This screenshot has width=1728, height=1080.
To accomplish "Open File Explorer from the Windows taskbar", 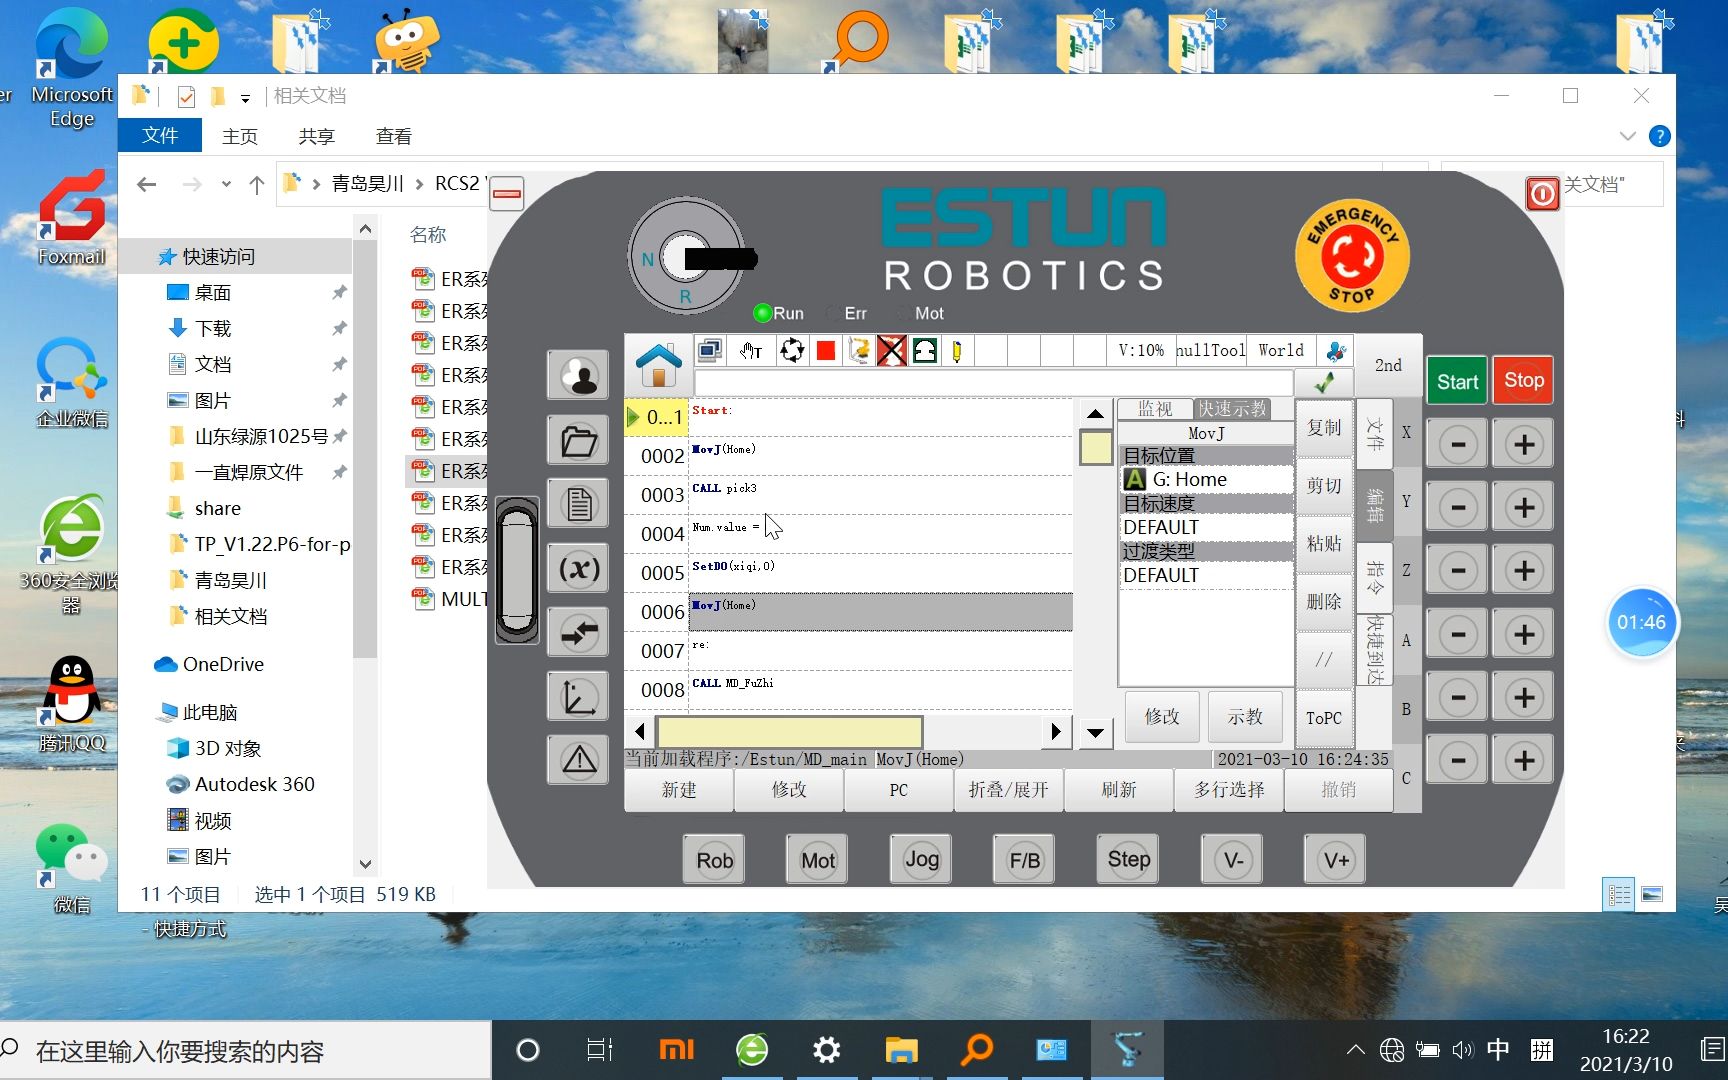I will [x=901, y=1050].
